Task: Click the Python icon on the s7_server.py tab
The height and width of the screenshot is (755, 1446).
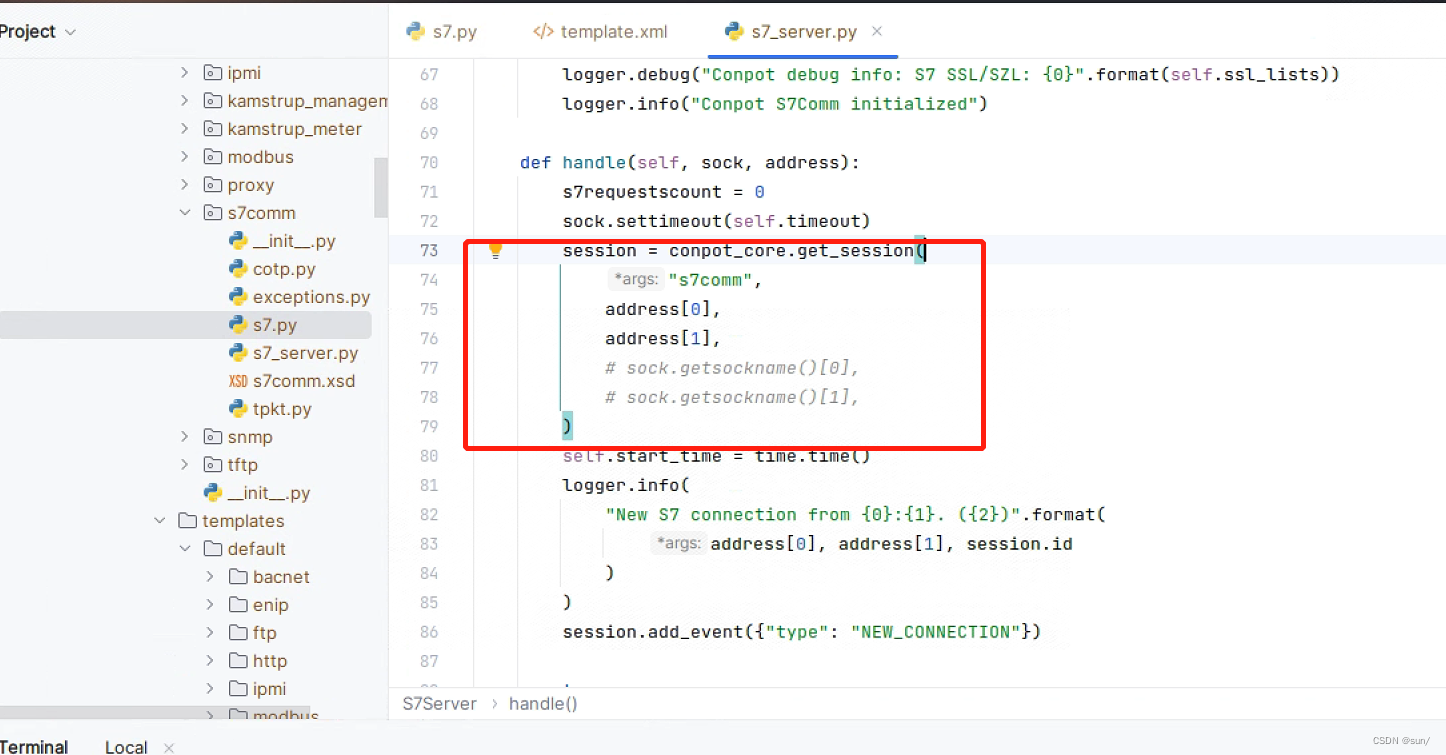Action: pos(733,31)
